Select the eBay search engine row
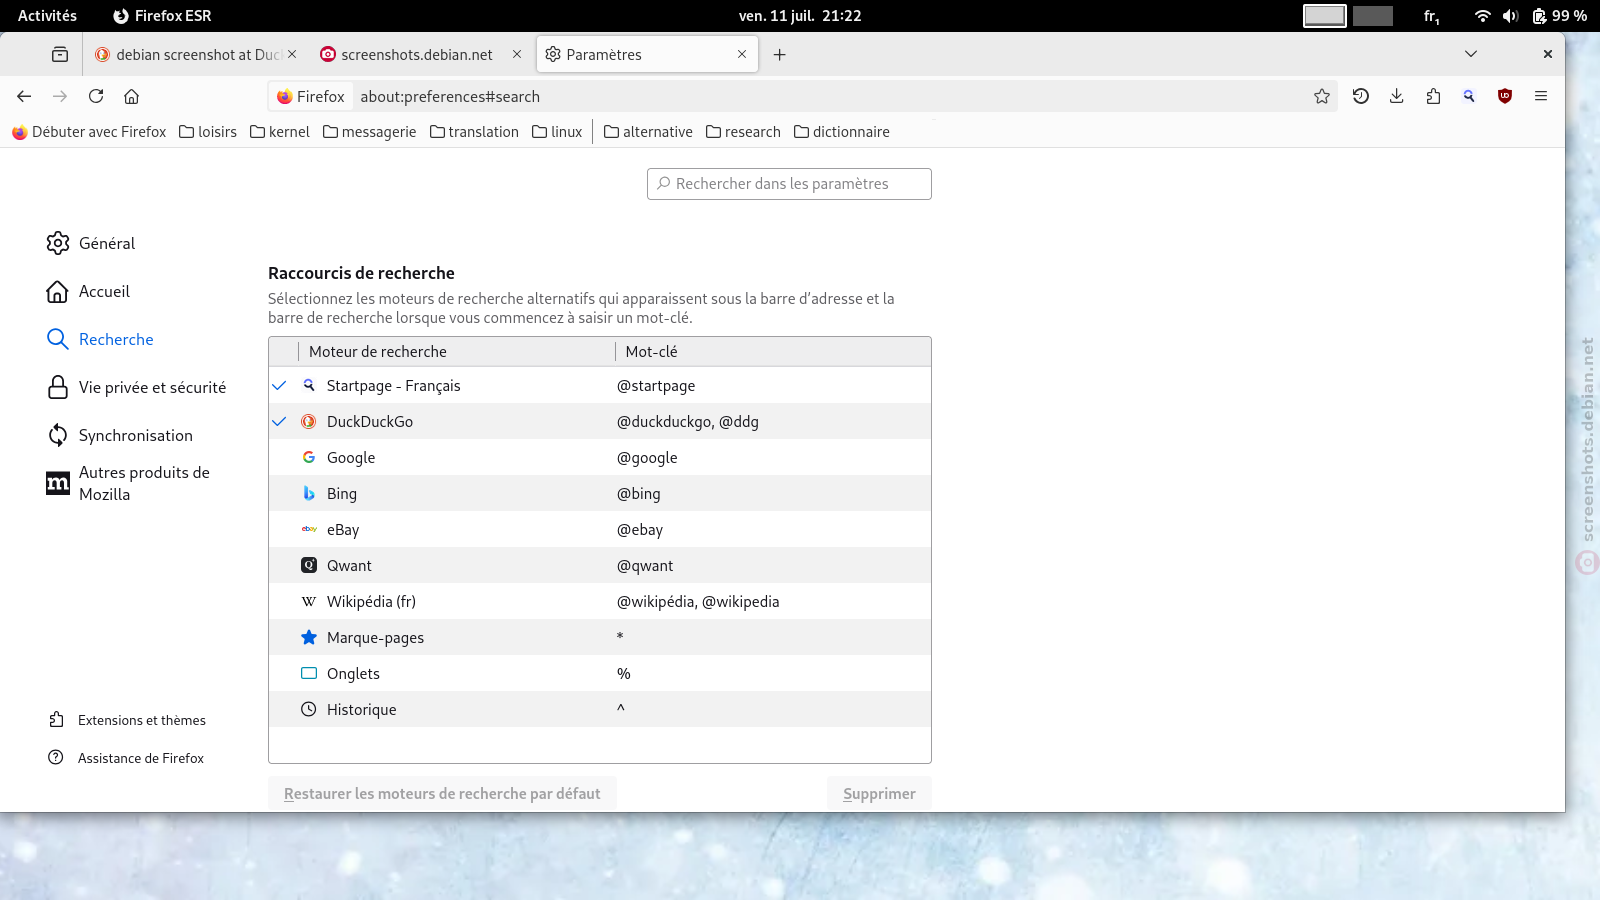This screenshot has height=900, width=1600. (x=600, y=529)
